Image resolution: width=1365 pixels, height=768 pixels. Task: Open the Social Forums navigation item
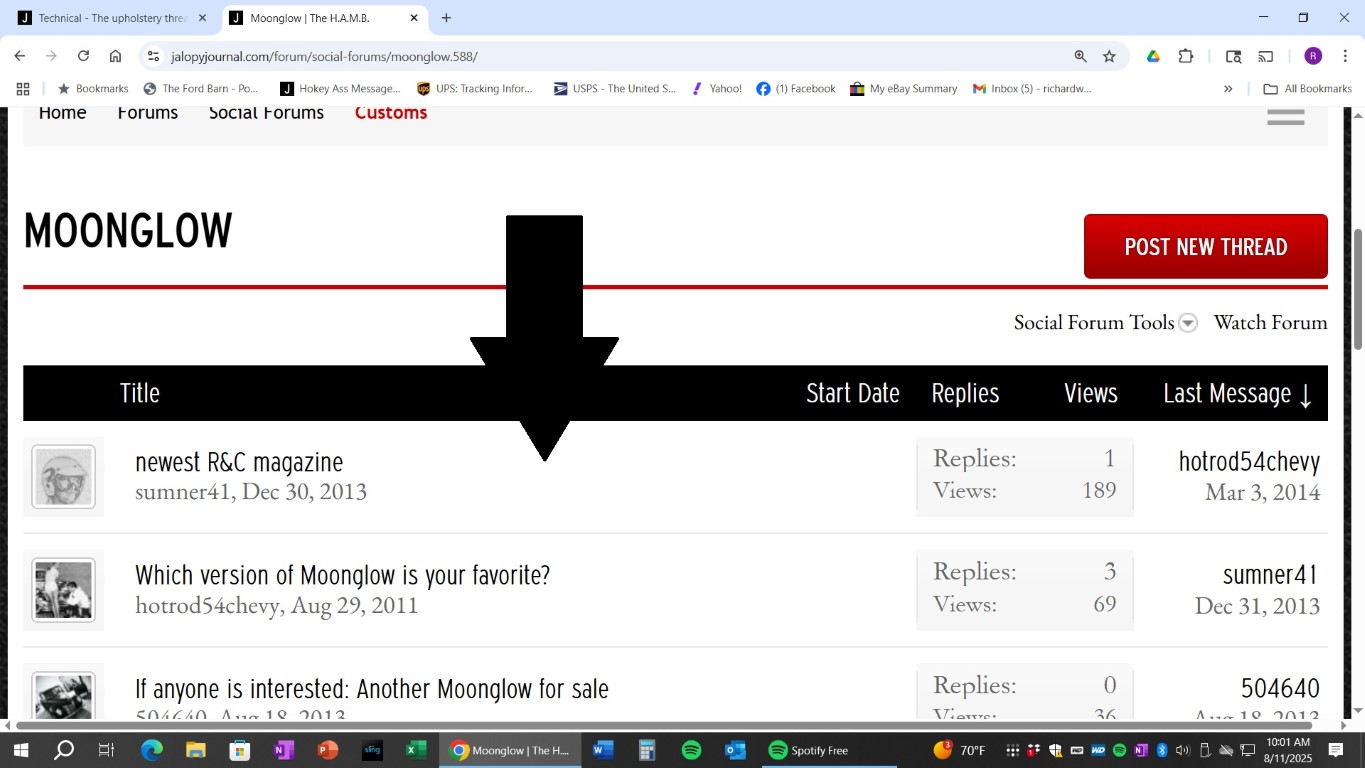(x=266, y=113)
